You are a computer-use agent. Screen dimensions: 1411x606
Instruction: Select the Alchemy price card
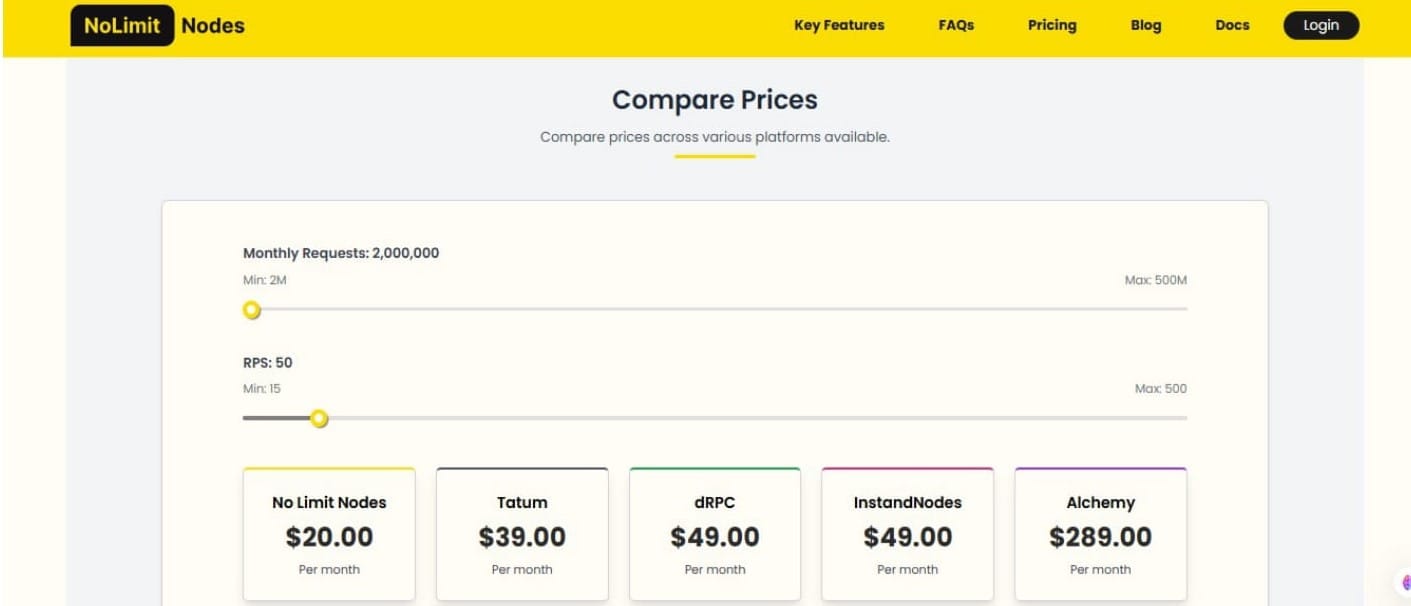click(1100, 534)
